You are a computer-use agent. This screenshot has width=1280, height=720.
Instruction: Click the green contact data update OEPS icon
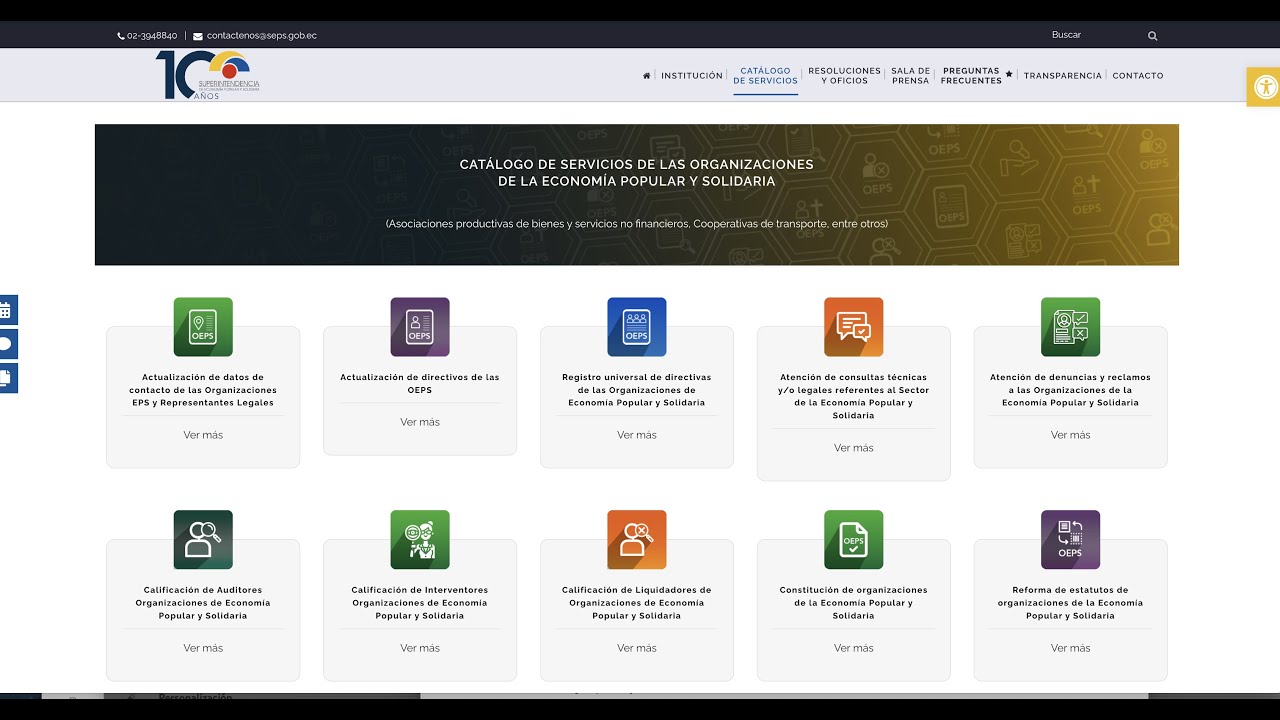(x=203, y=327)
